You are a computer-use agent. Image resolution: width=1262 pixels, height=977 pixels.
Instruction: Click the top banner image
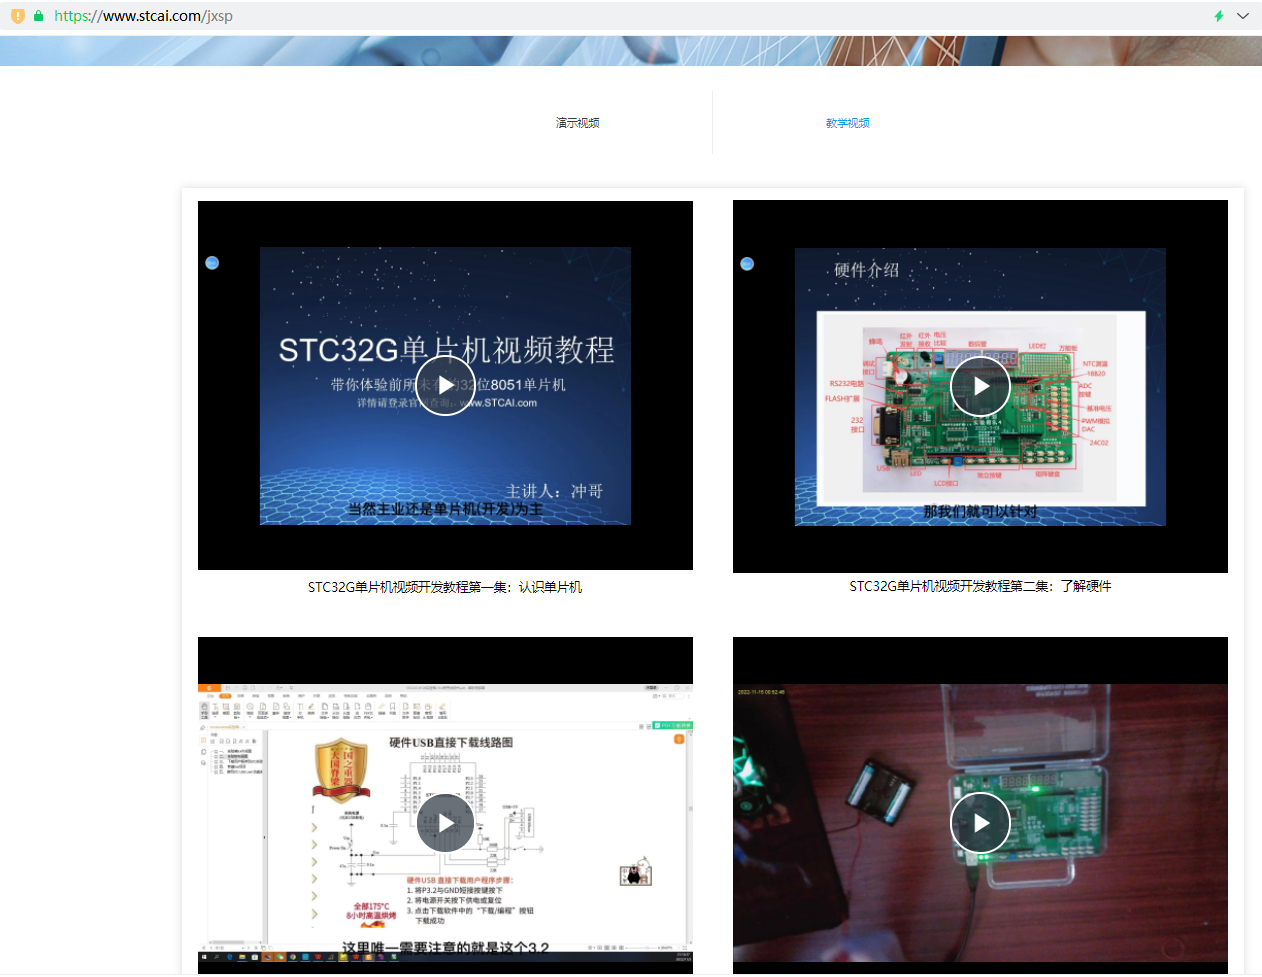point(631,51)
